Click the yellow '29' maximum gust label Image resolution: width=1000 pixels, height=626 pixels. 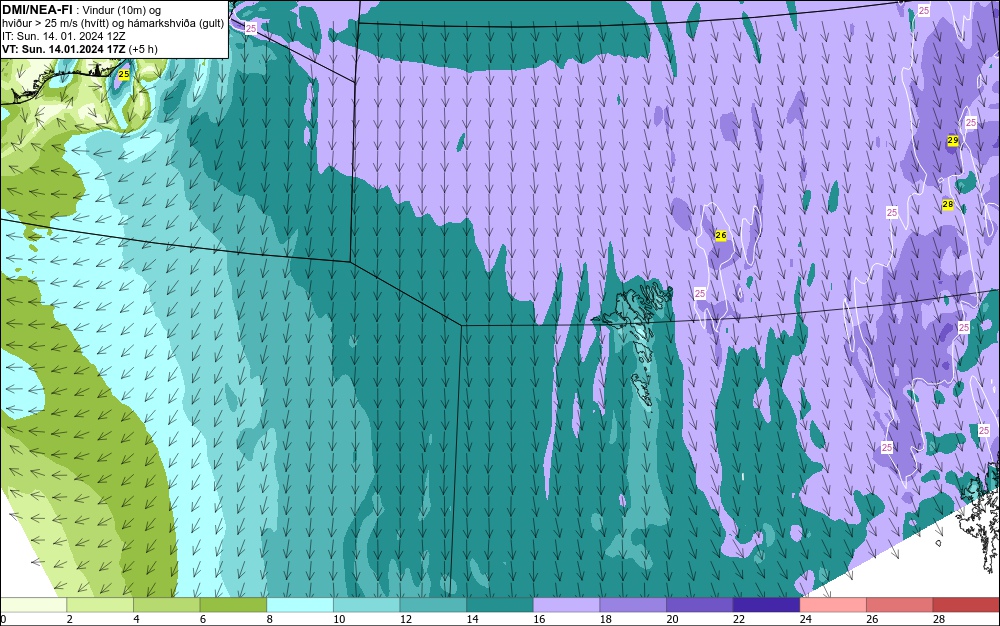click(x=953, y=140)
